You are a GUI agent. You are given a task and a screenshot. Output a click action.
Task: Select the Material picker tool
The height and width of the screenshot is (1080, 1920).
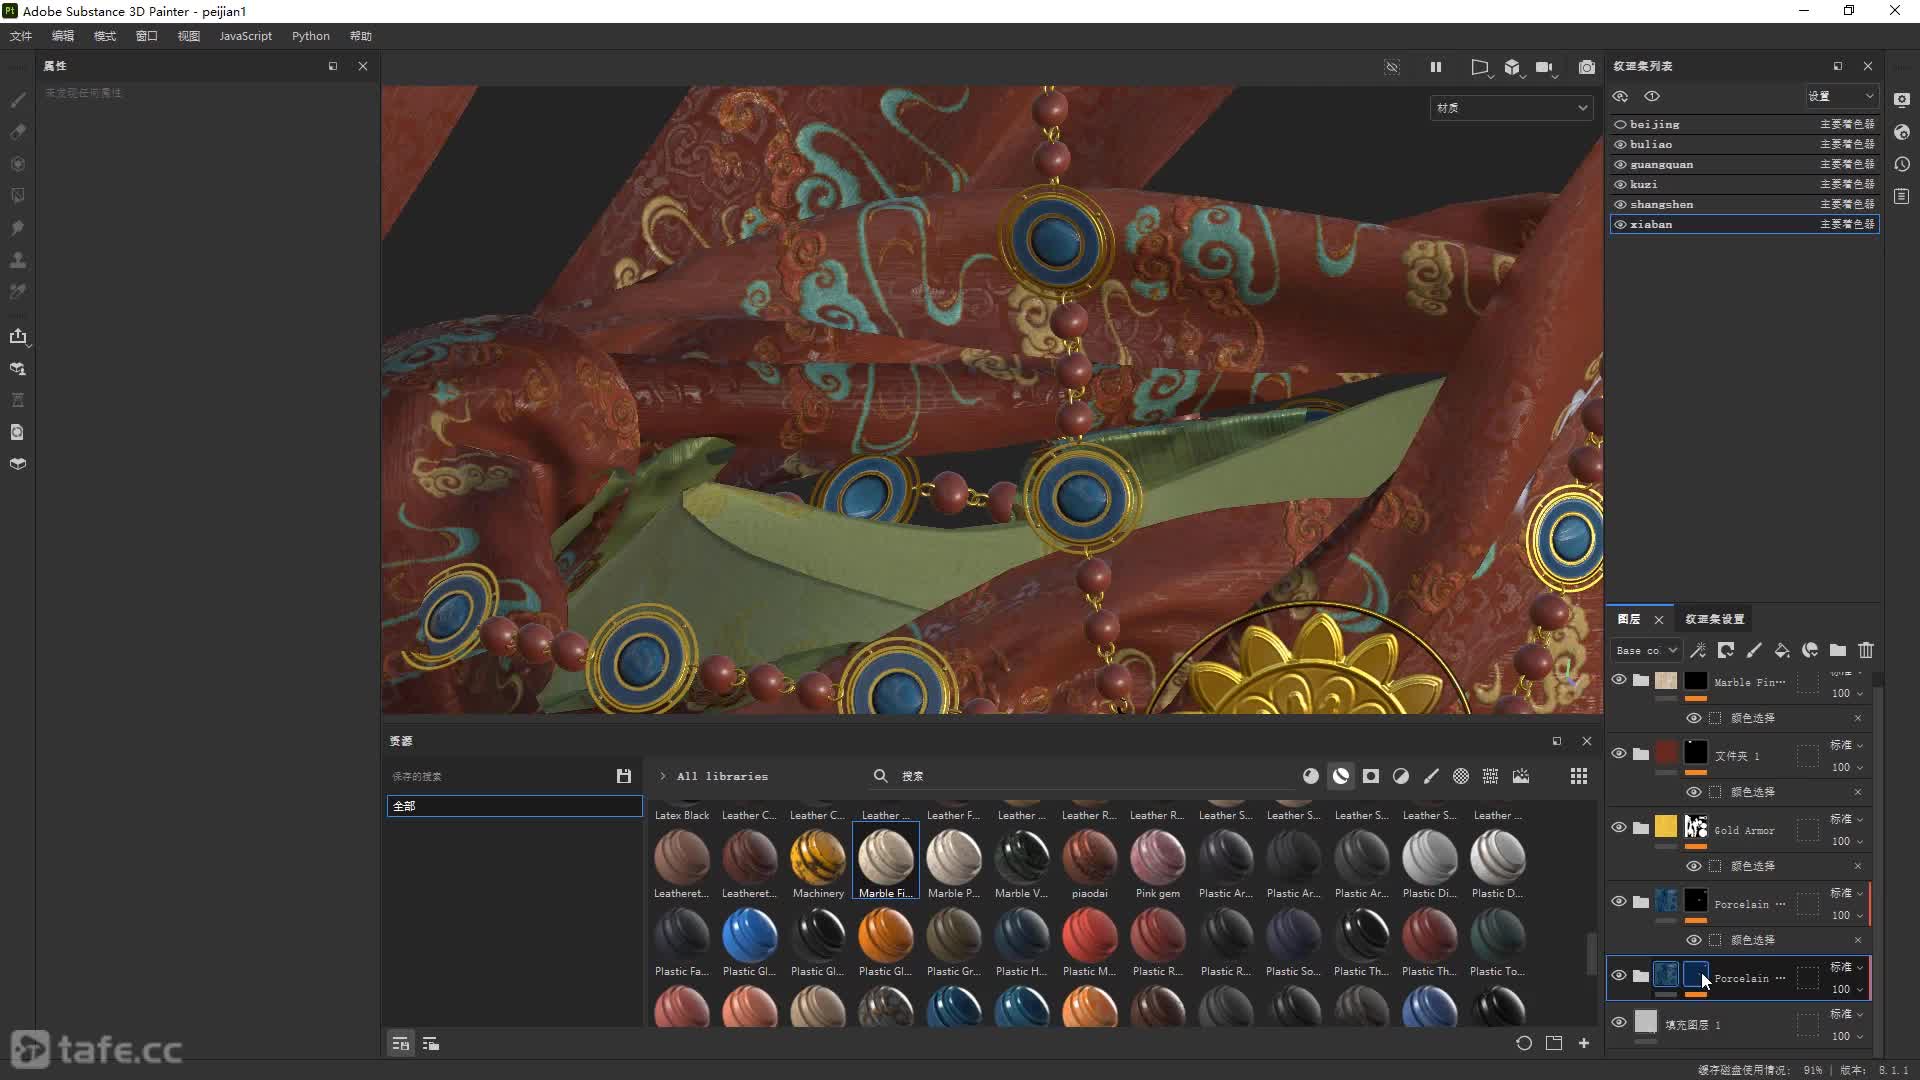point(18,292)
